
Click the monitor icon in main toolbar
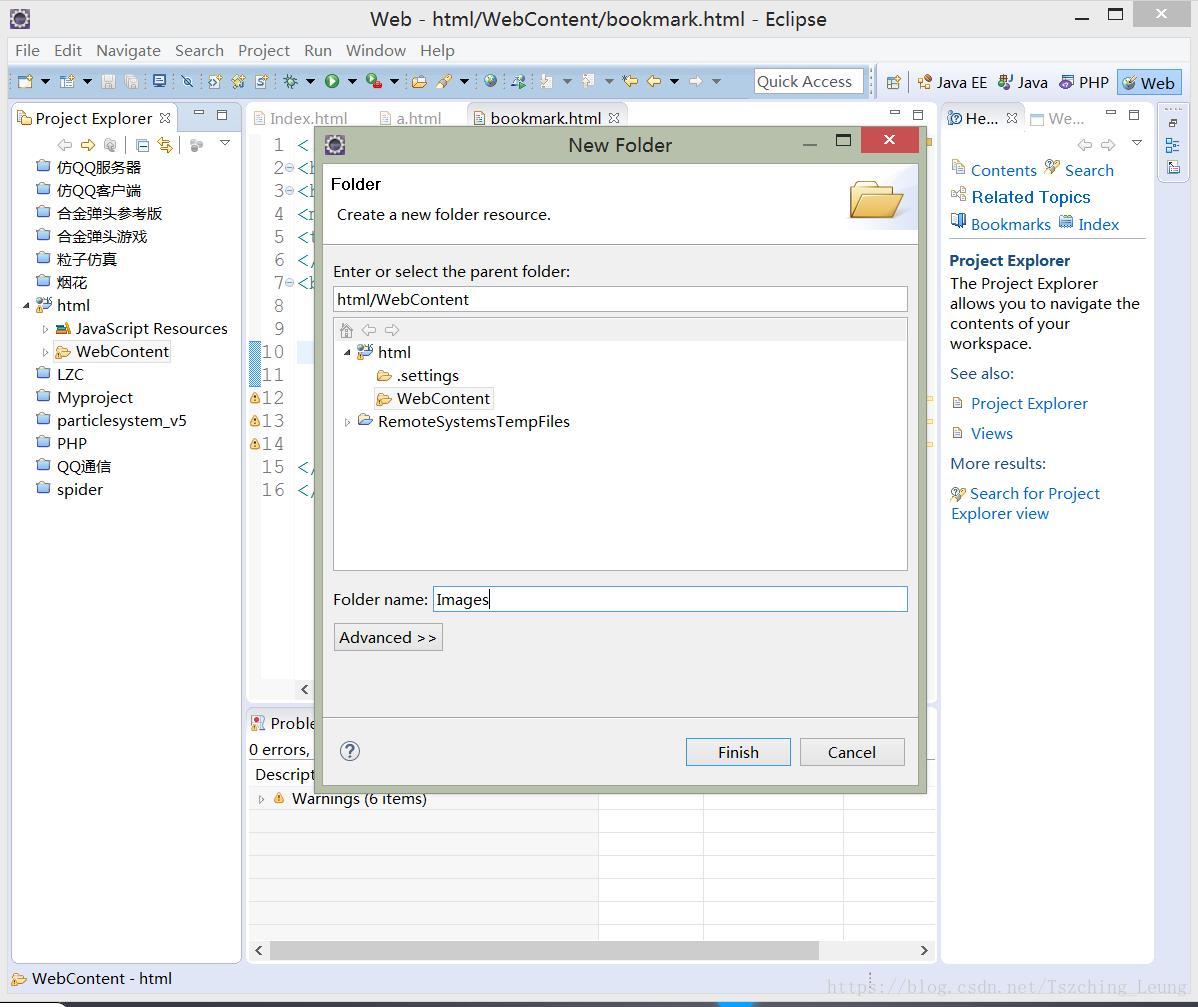[x=160, y=81]
